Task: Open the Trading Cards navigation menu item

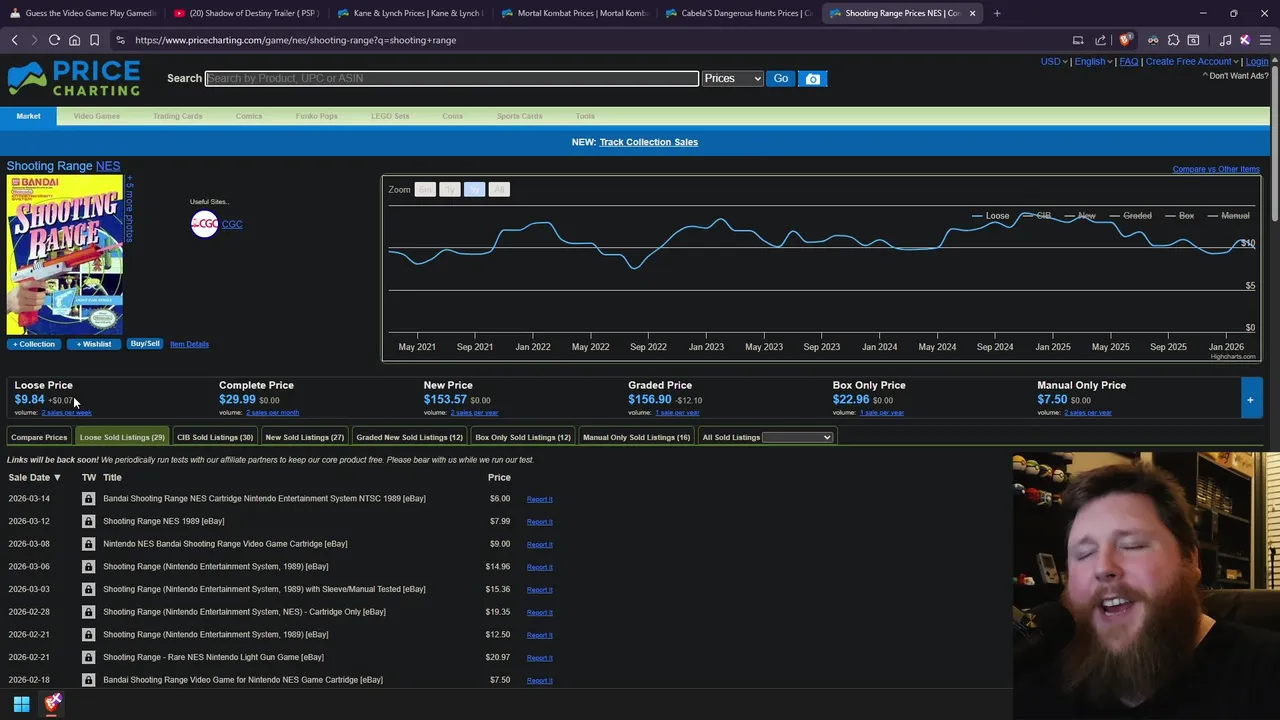Action: [178, 116]
